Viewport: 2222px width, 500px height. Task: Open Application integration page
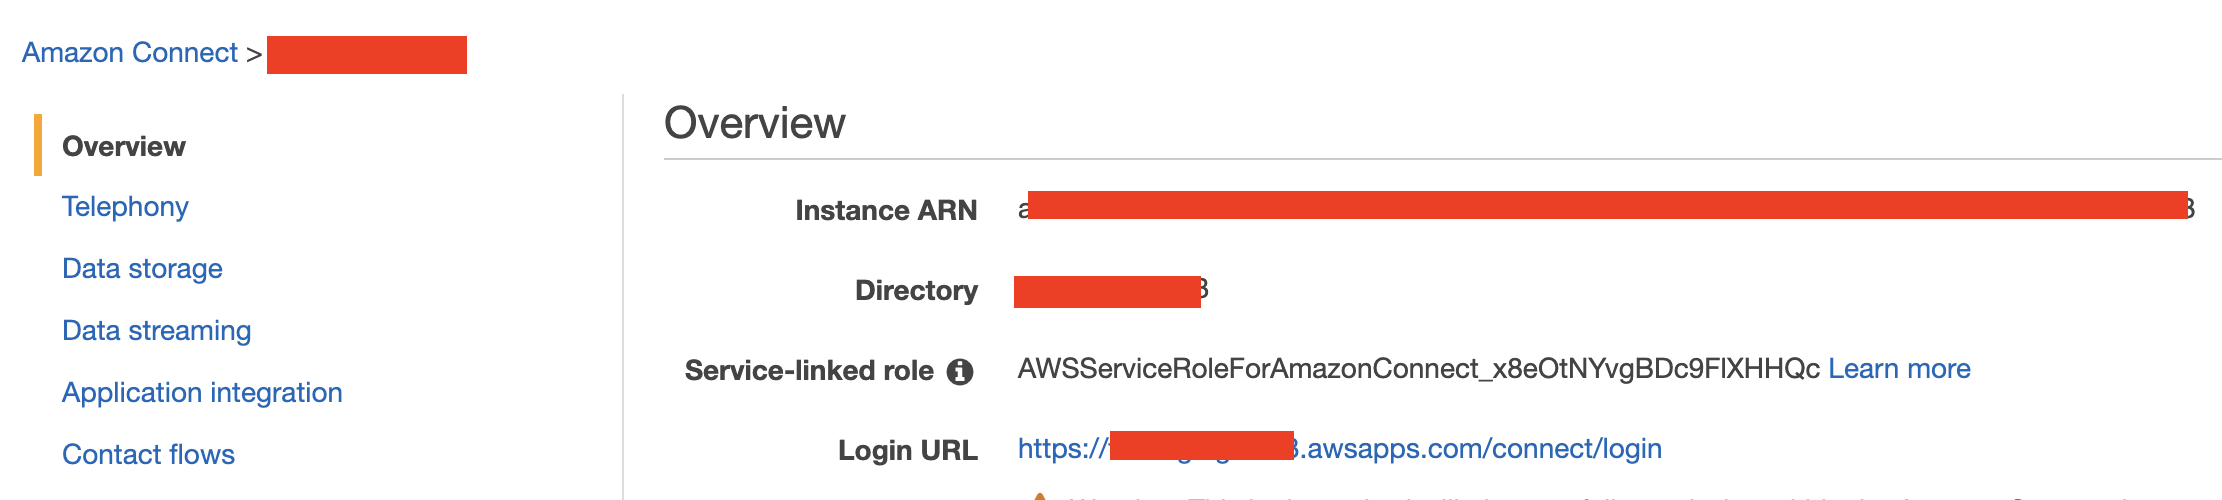[x=202, y=393]
